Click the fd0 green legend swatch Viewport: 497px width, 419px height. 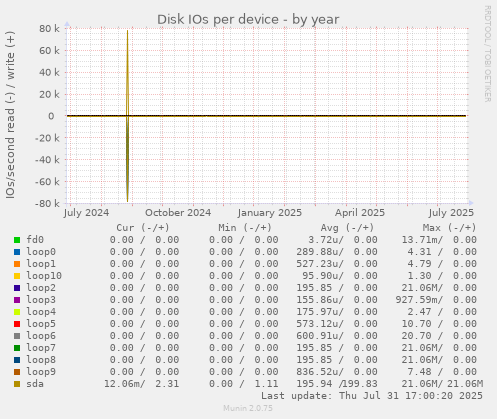click(17, 240)
